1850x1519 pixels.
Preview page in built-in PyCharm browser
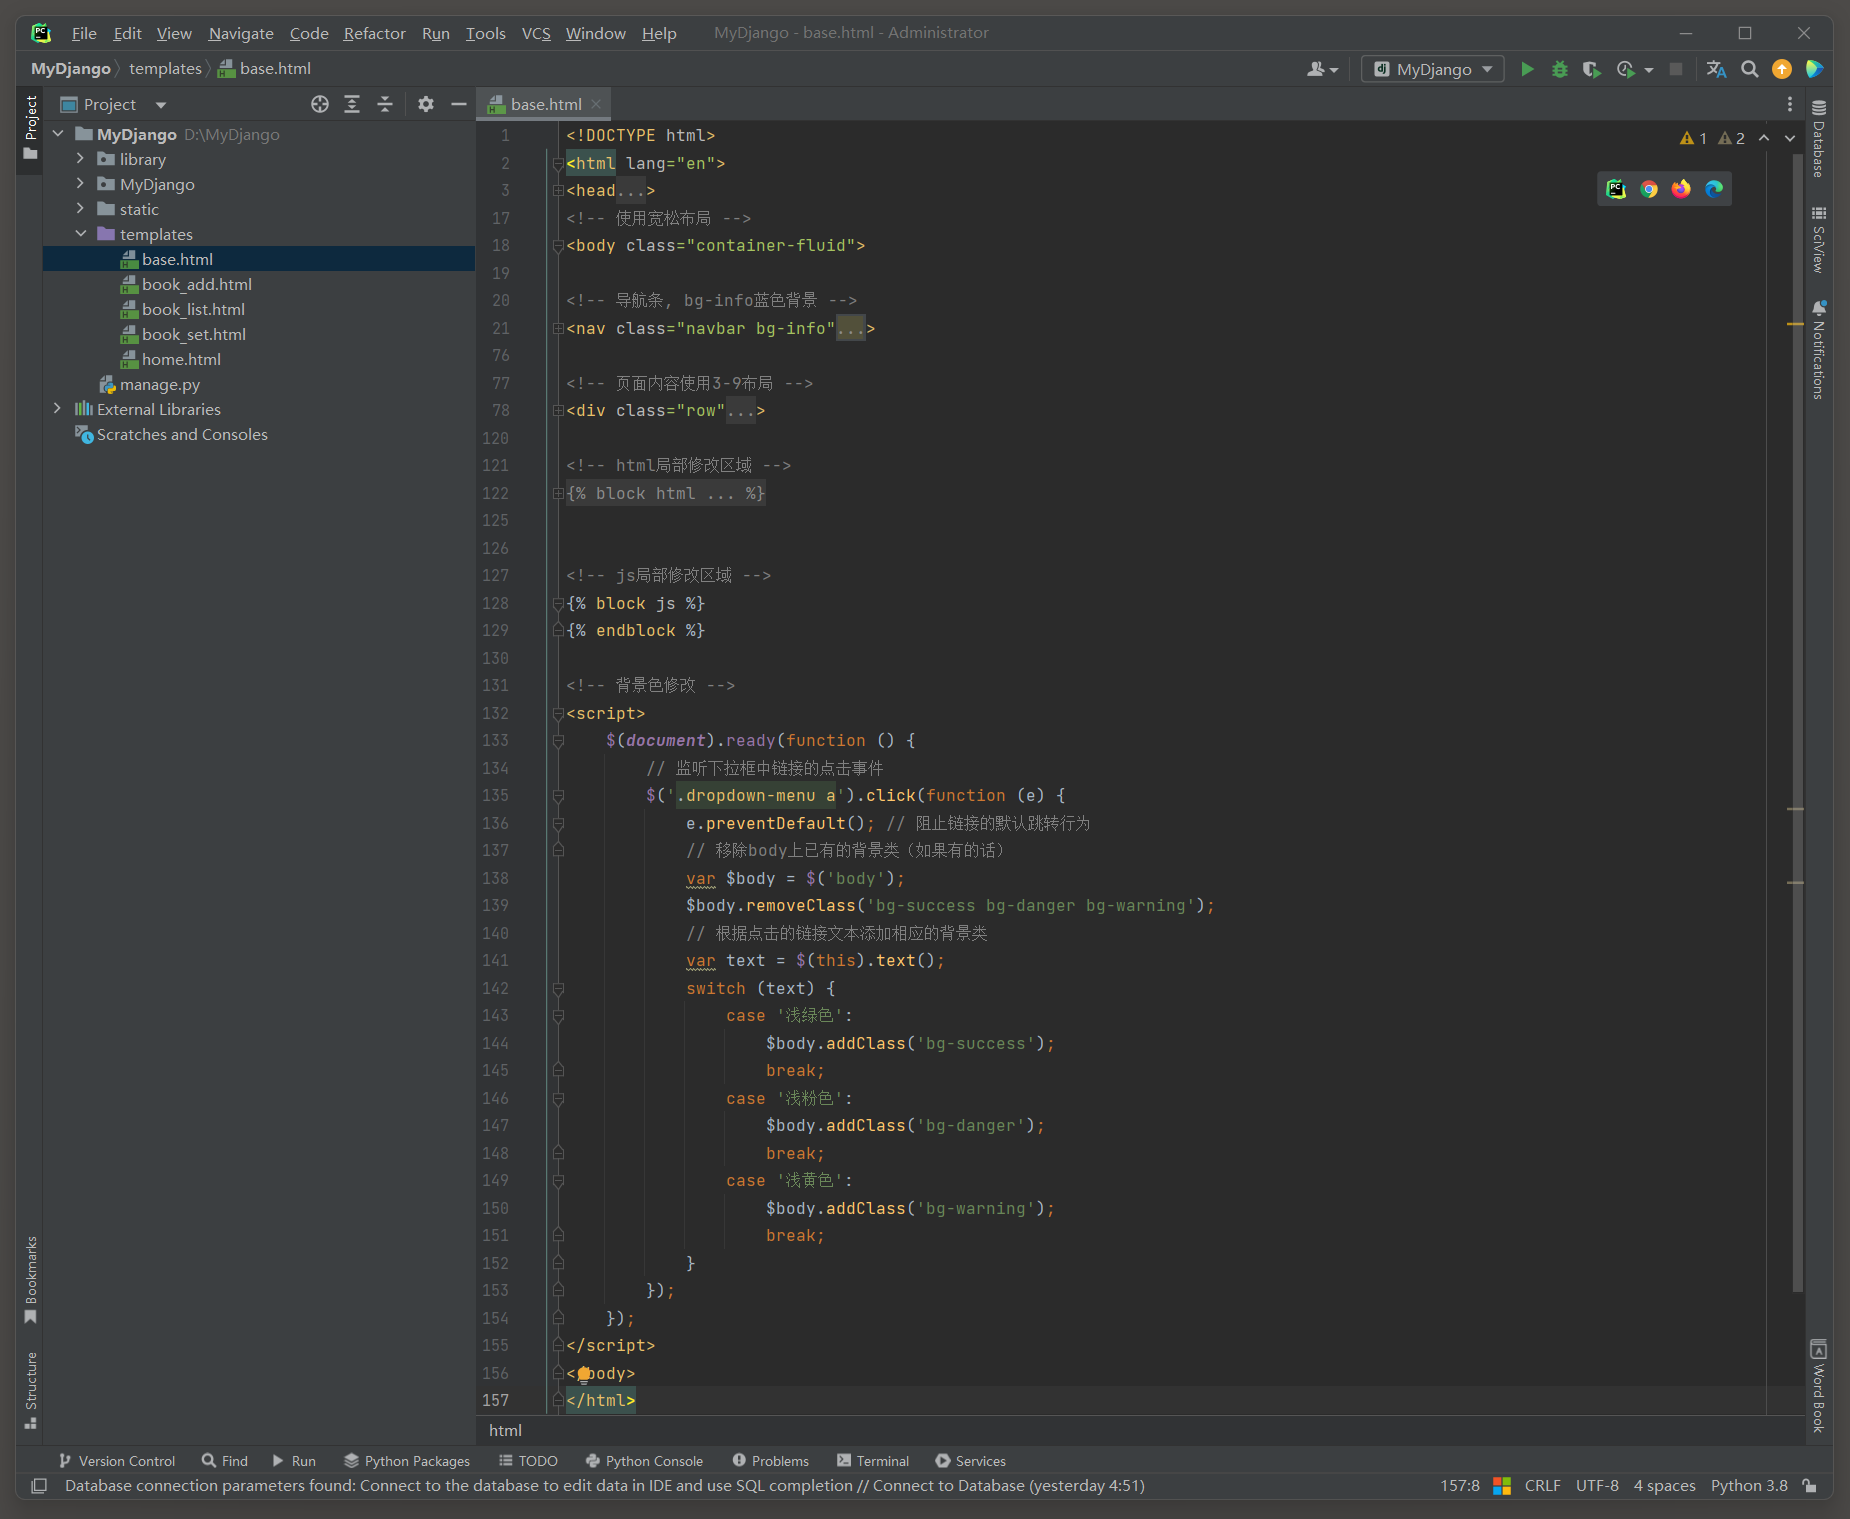pyautogui.click(x=1616, y=189)
